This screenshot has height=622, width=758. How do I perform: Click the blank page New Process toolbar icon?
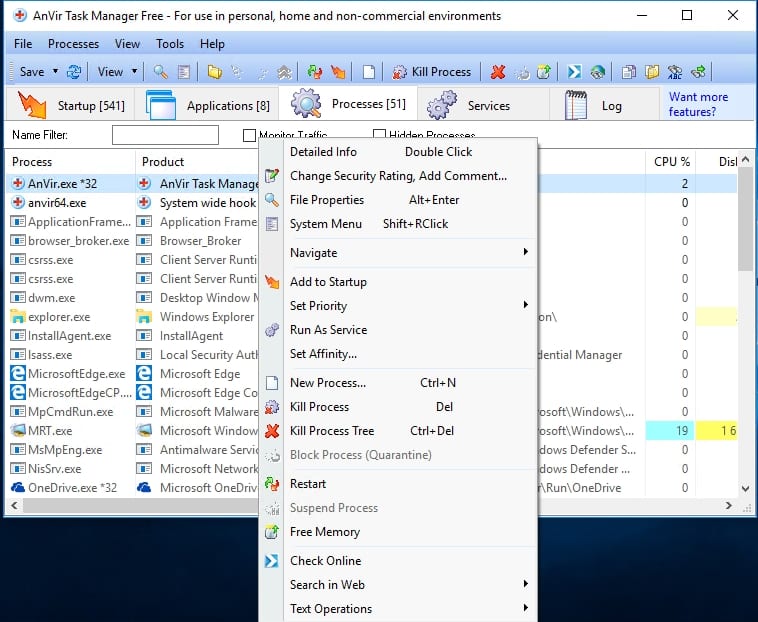click(369, 72)
